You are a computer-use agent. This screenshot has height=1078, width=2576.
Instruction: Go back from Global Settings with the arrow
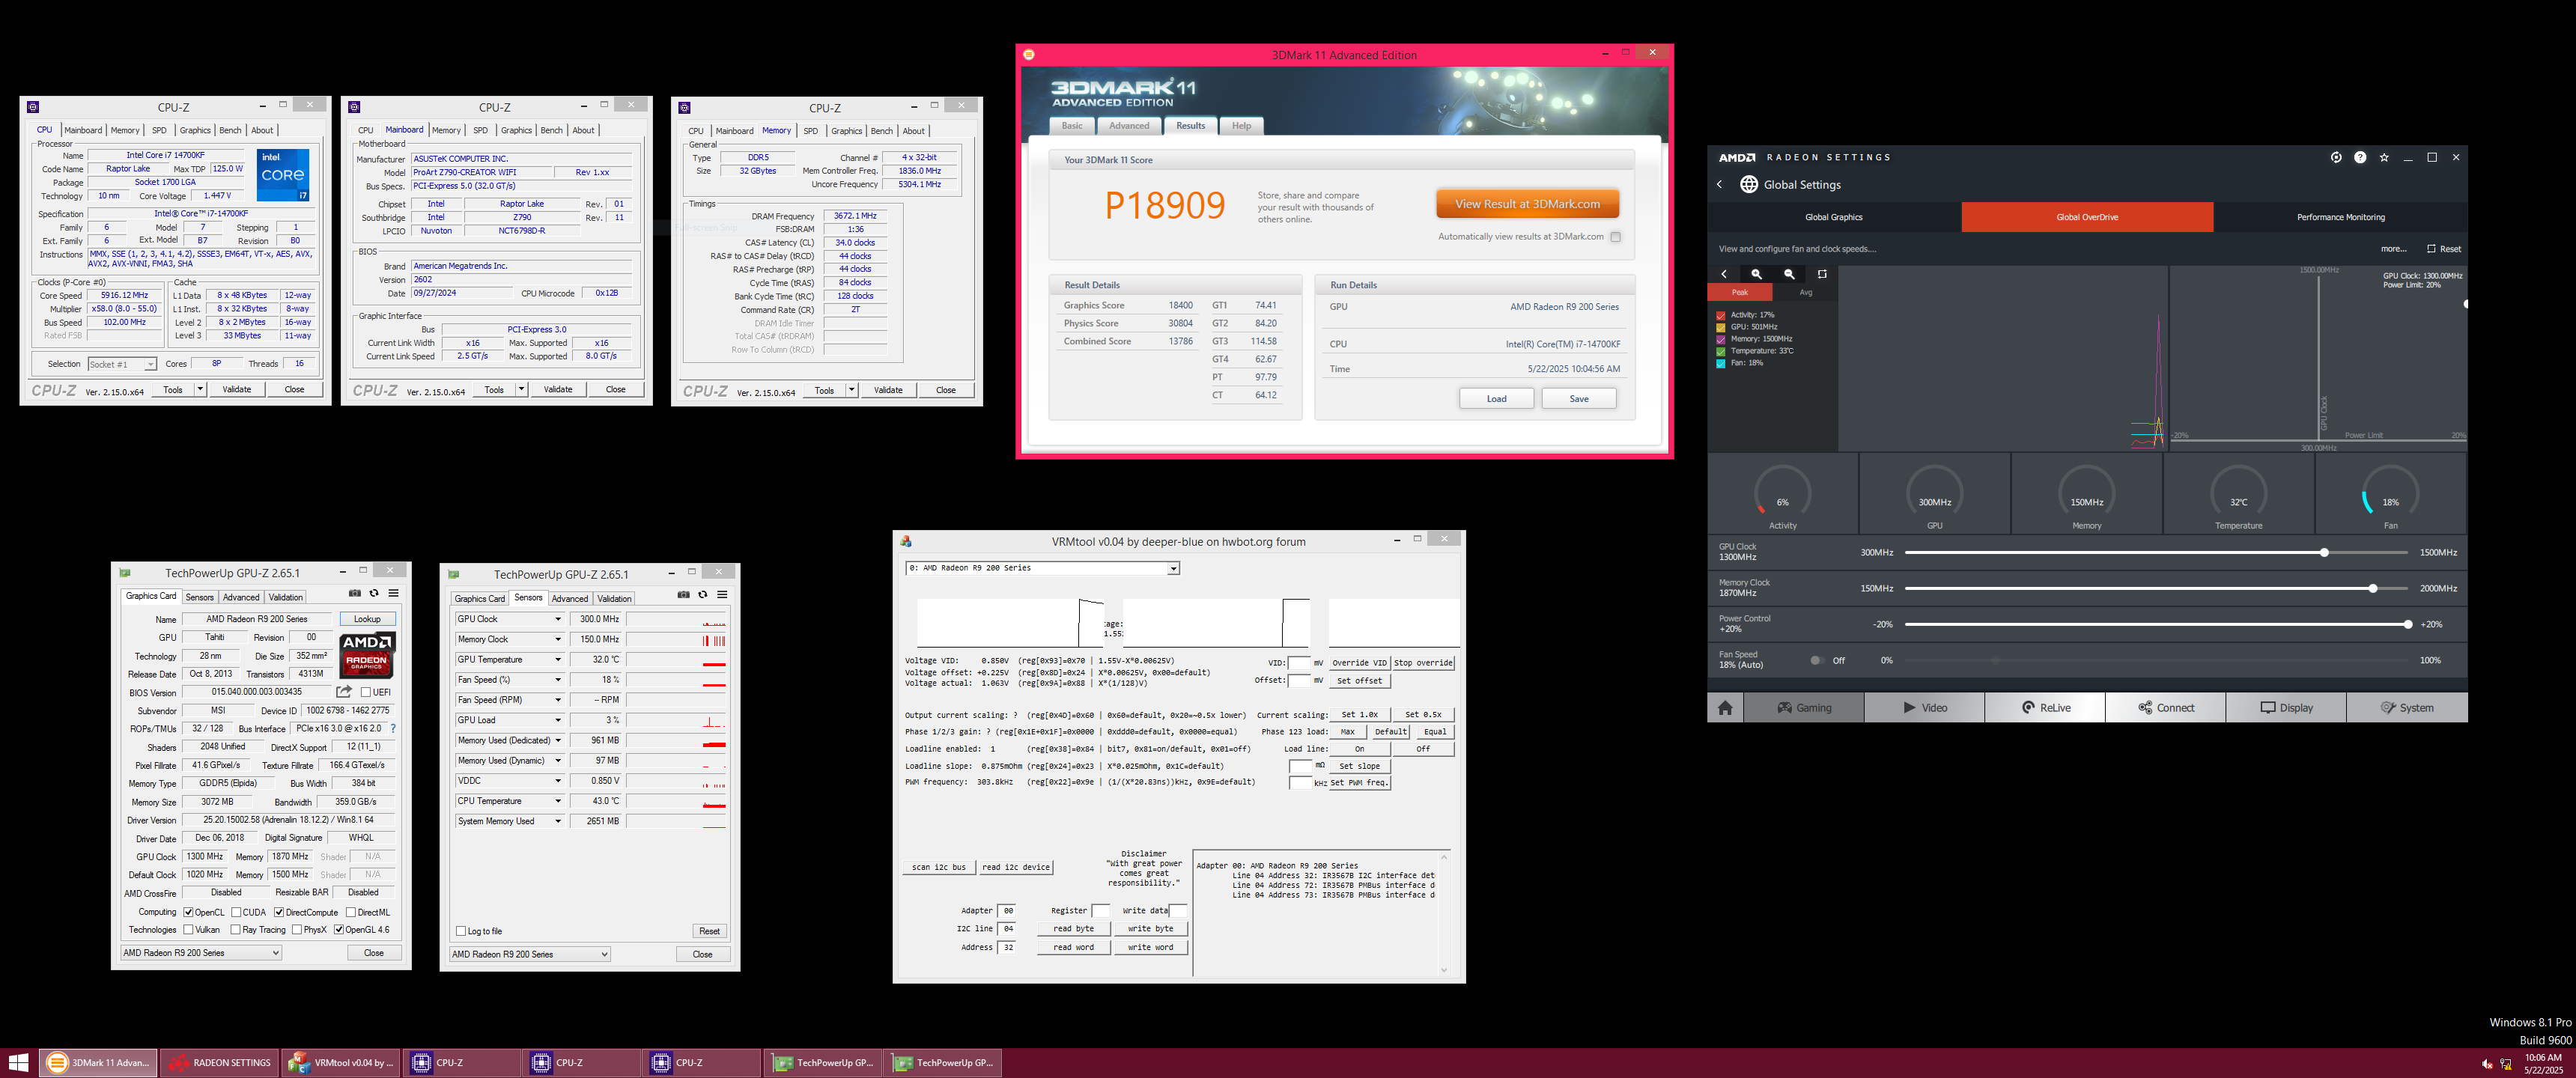click(1720, 184)
